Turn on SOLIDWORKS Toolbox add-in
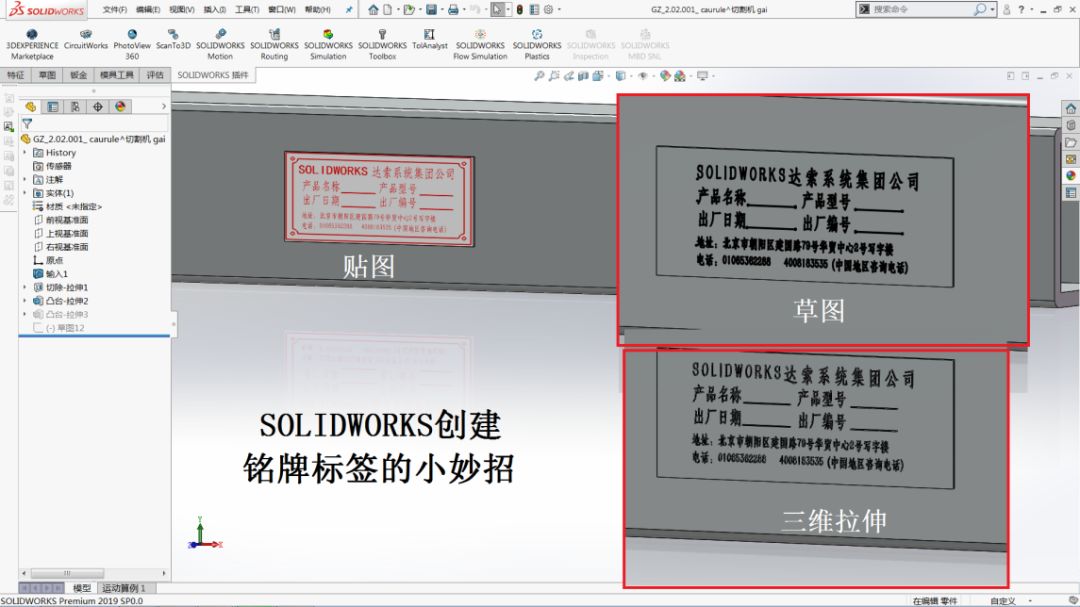Viewport: 1080px width, 607px height. pos(382,45)
